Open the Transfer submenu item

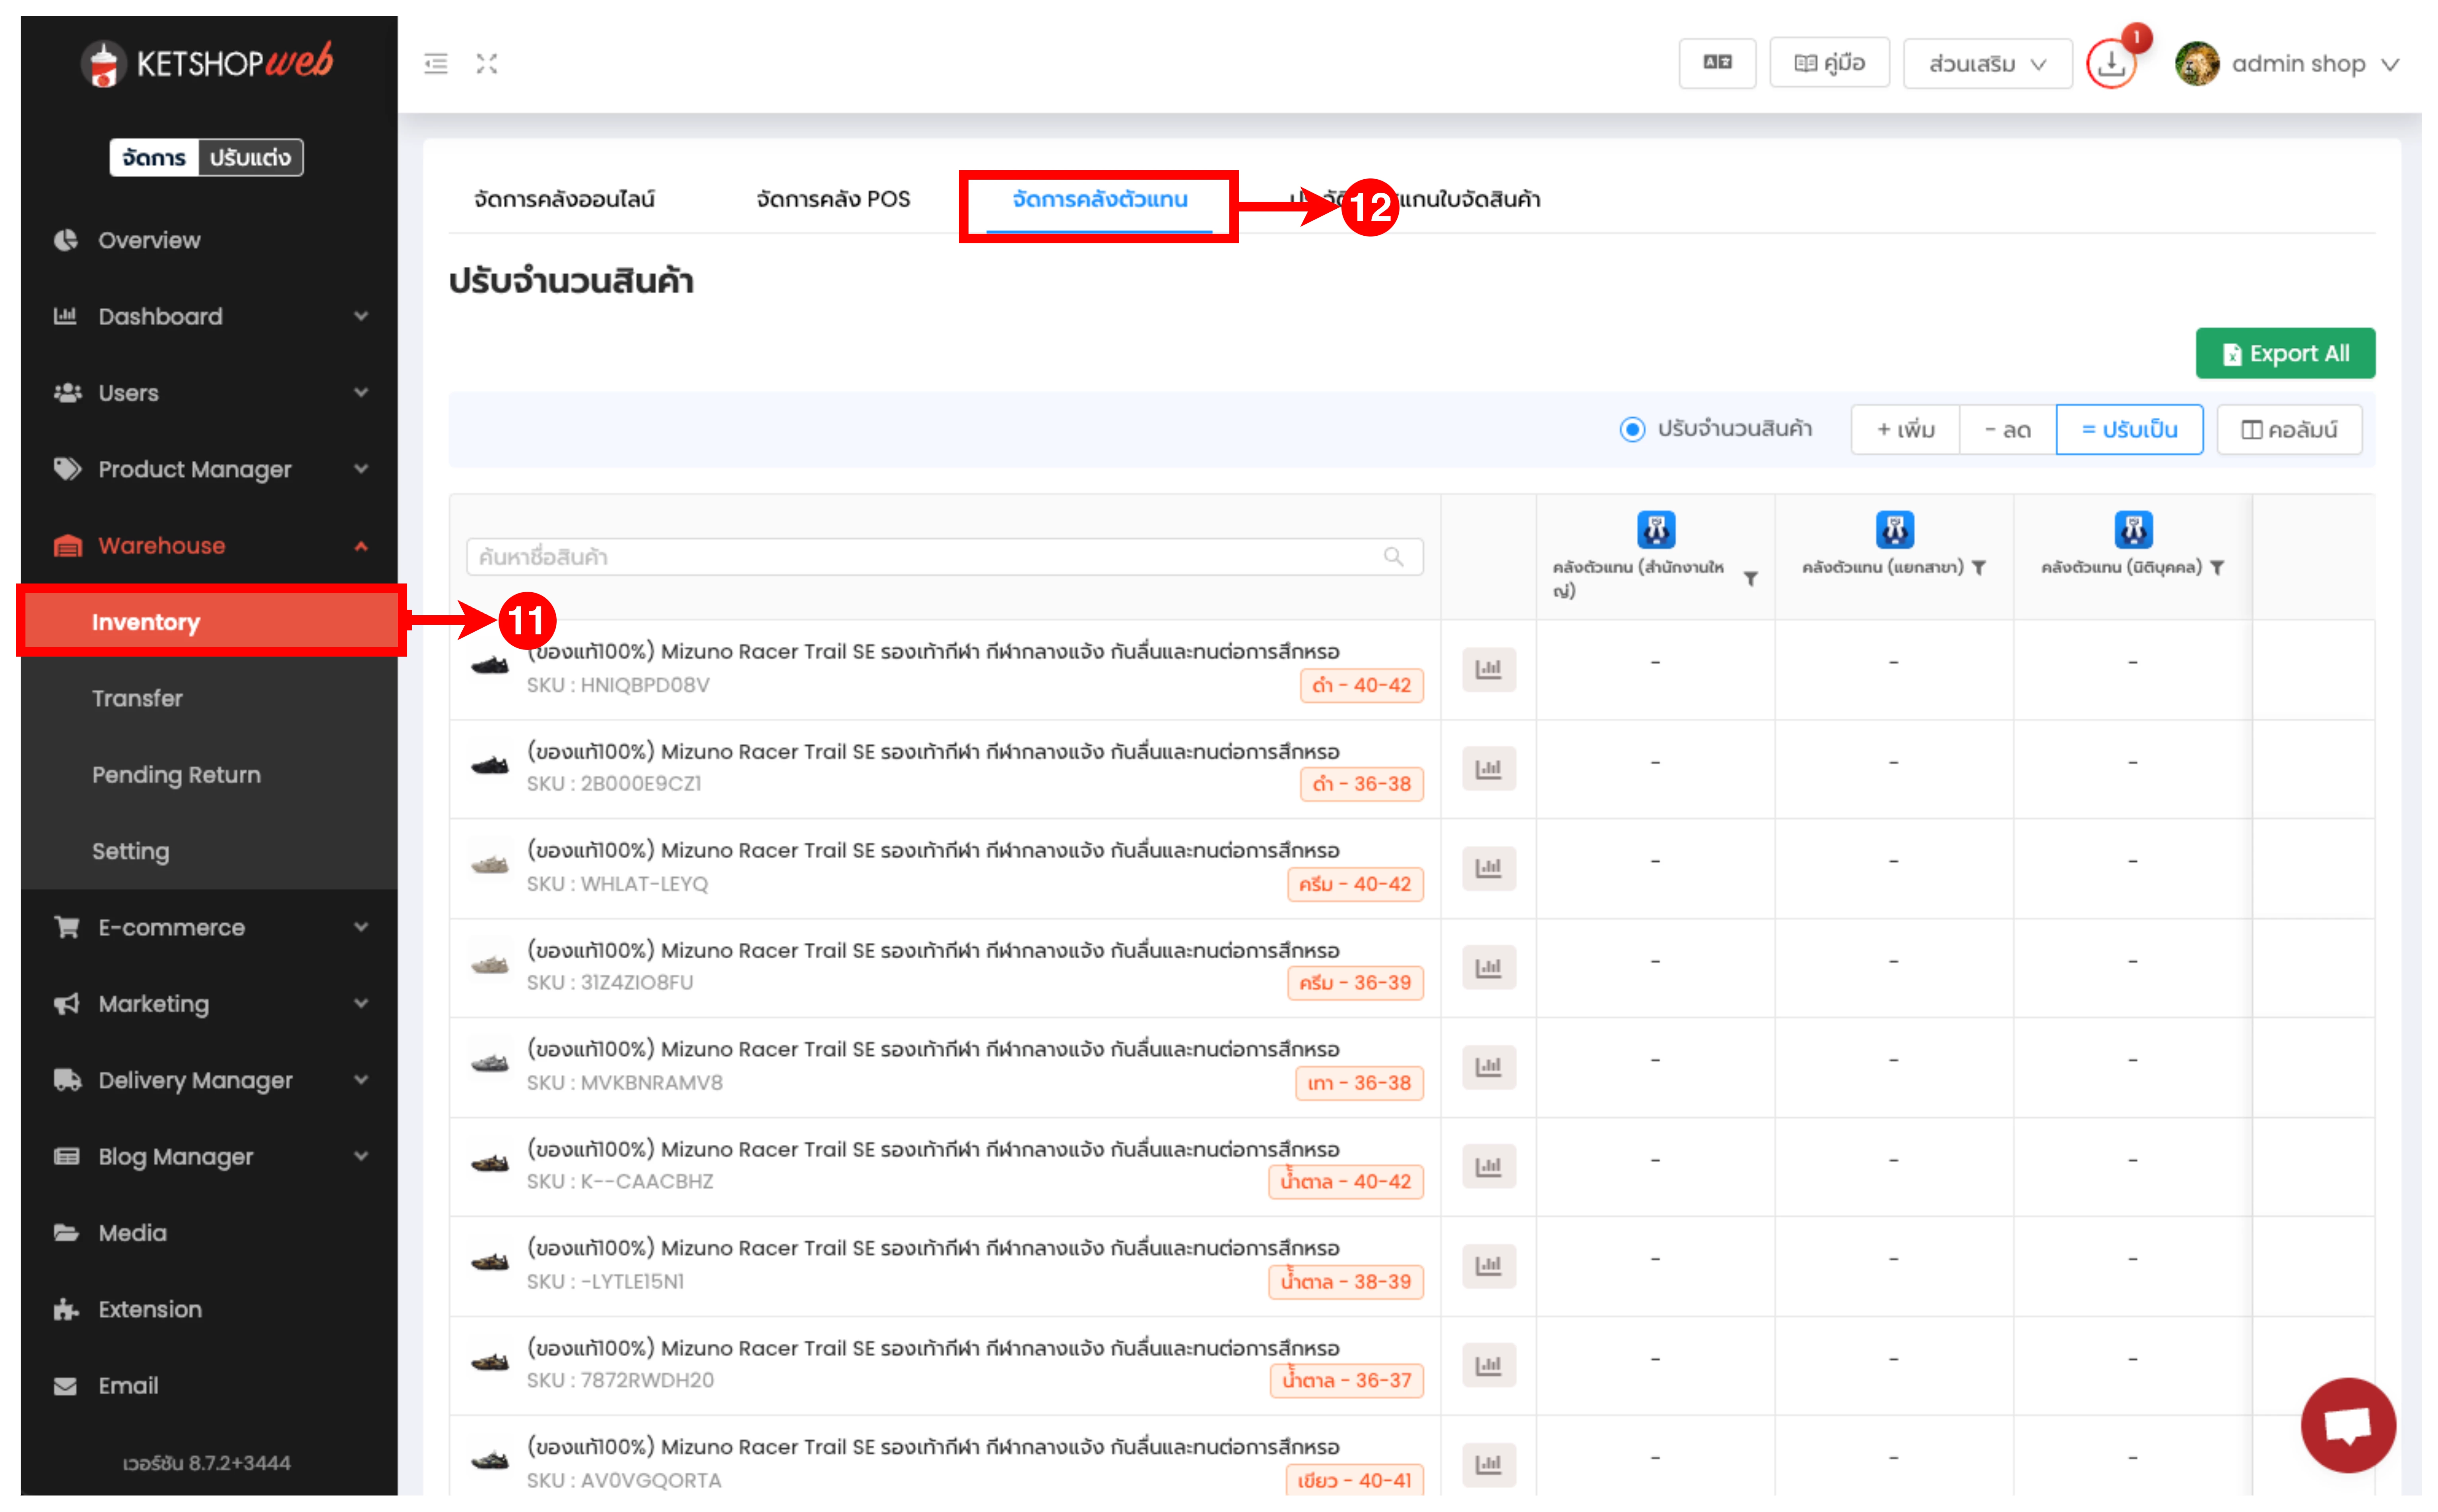click(x=137, y=698)
